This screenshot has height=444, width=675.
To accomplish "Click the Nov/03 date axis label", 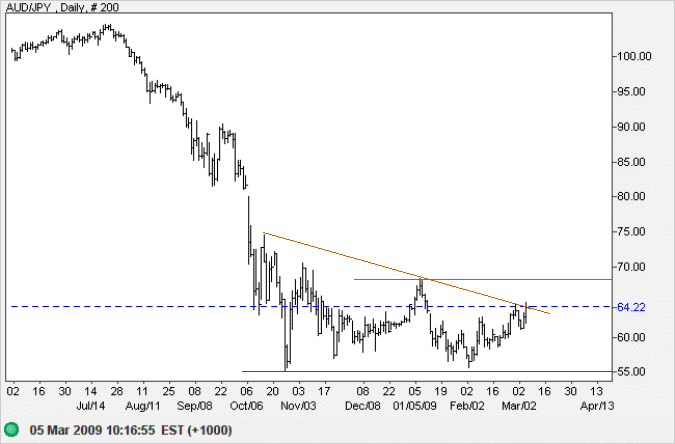I will pos(298,406).
